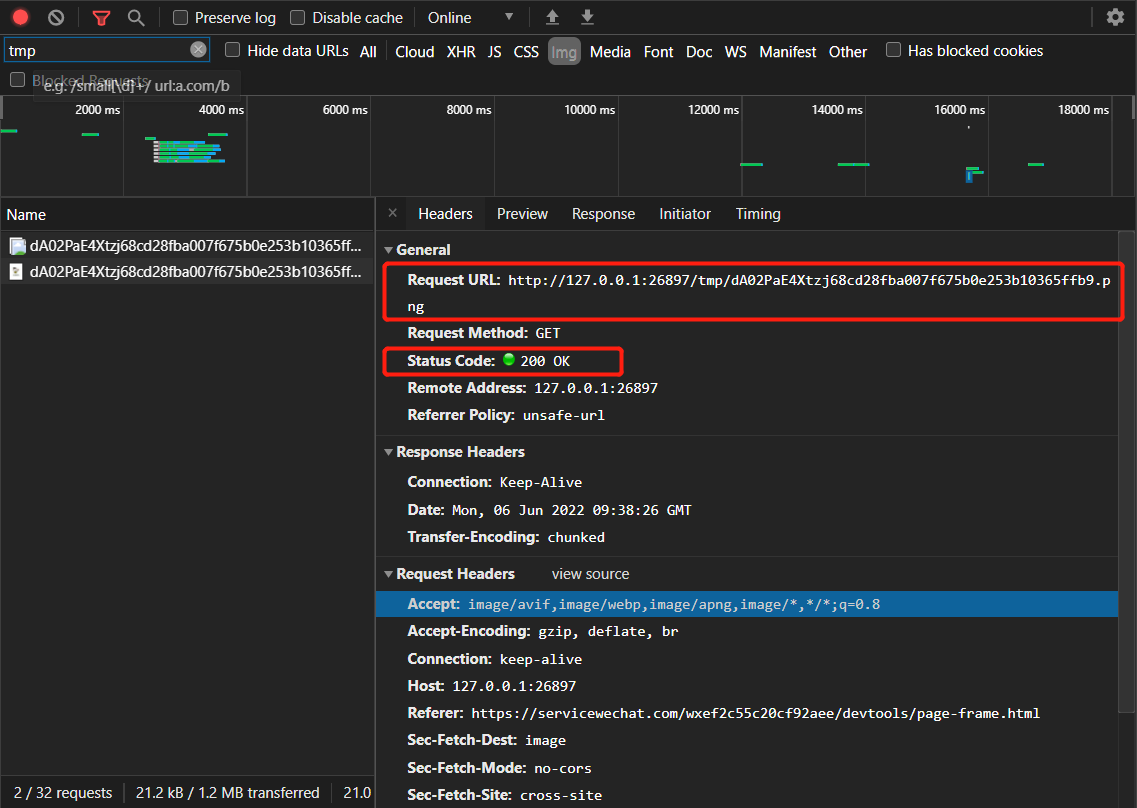Filter requests by WS
1137x808 pixels.
pos(735,51)
